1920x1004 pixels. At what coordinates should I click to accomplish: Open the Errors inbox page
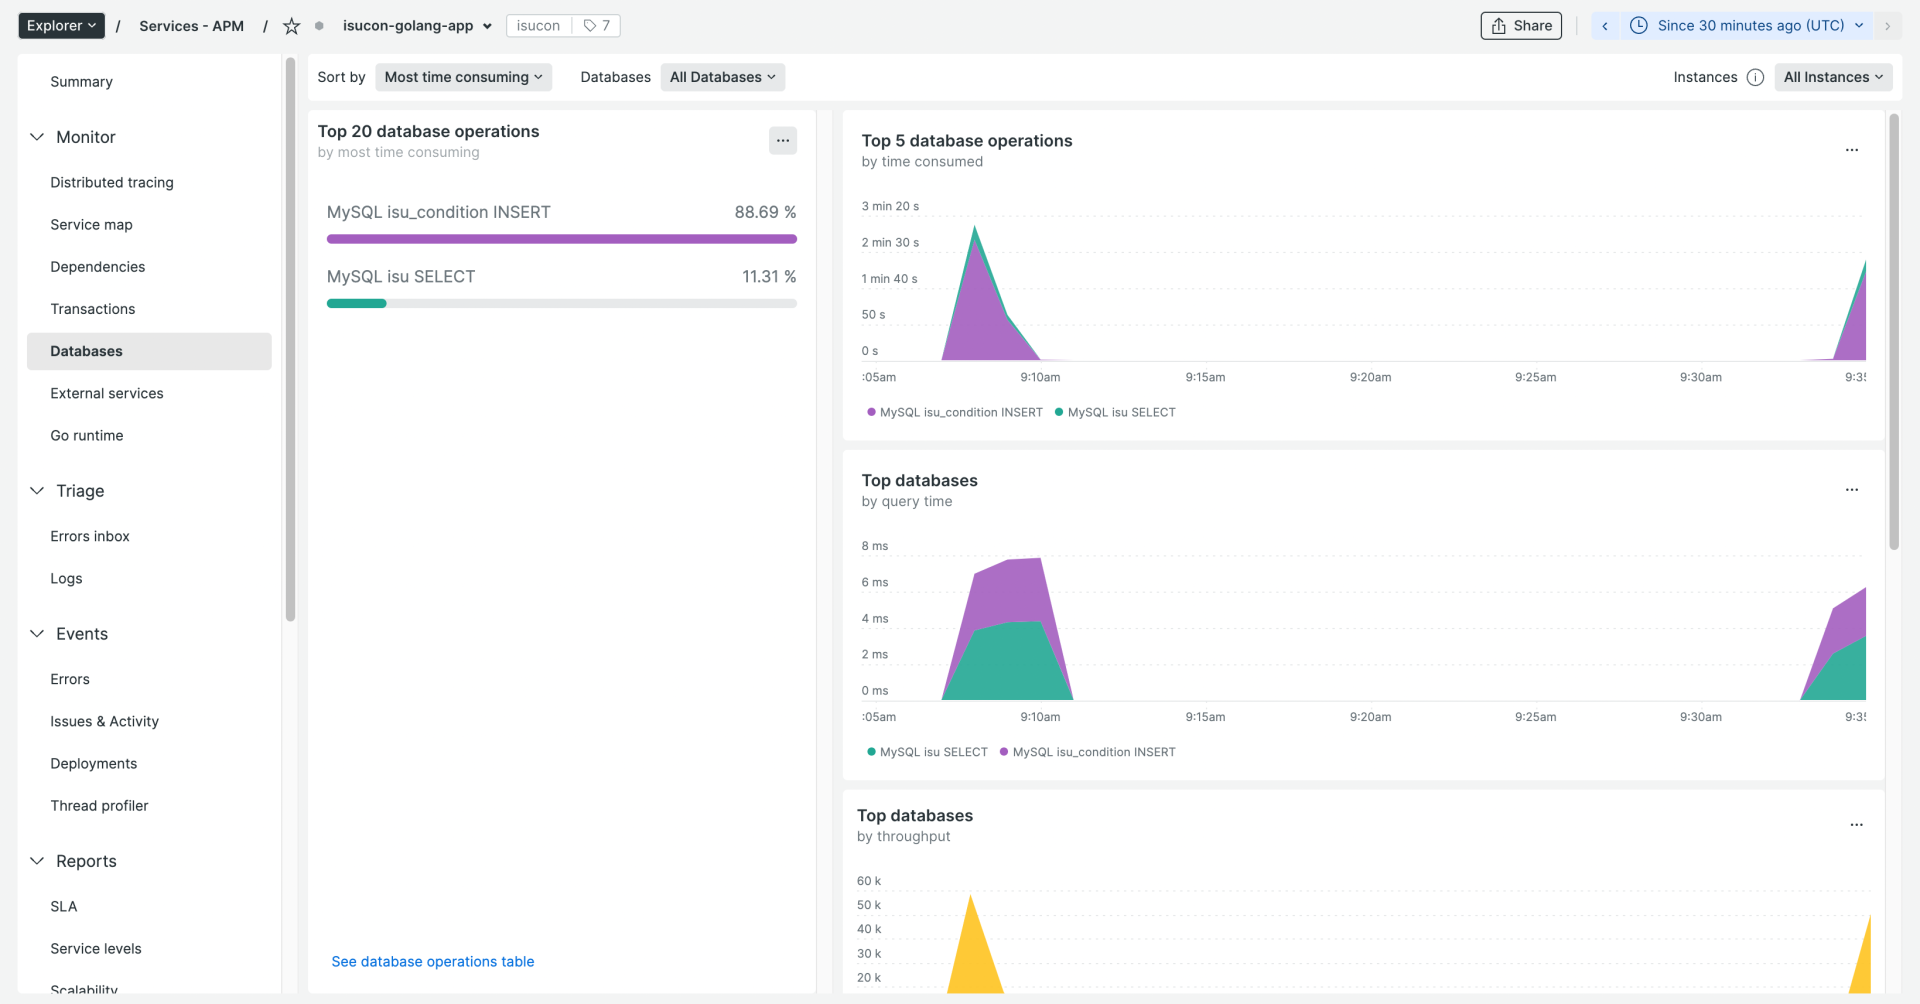(x=89, y=536)
